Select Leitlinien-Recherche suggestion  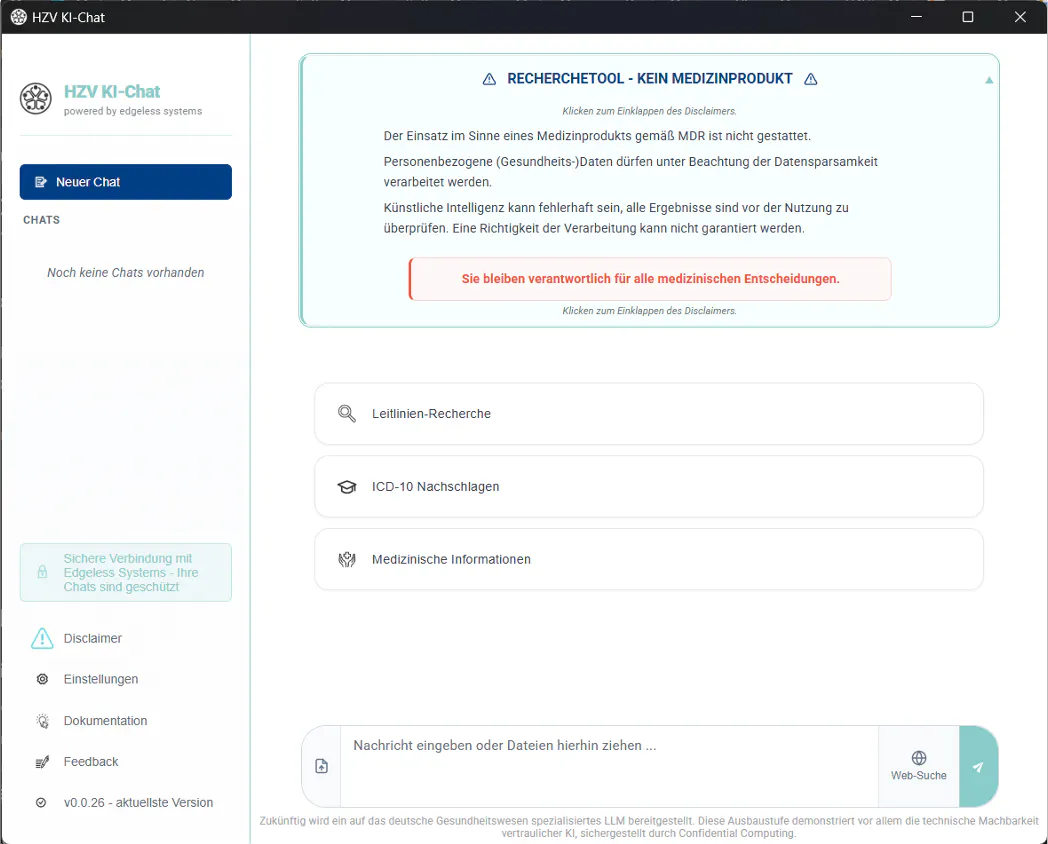click(649, 414)
